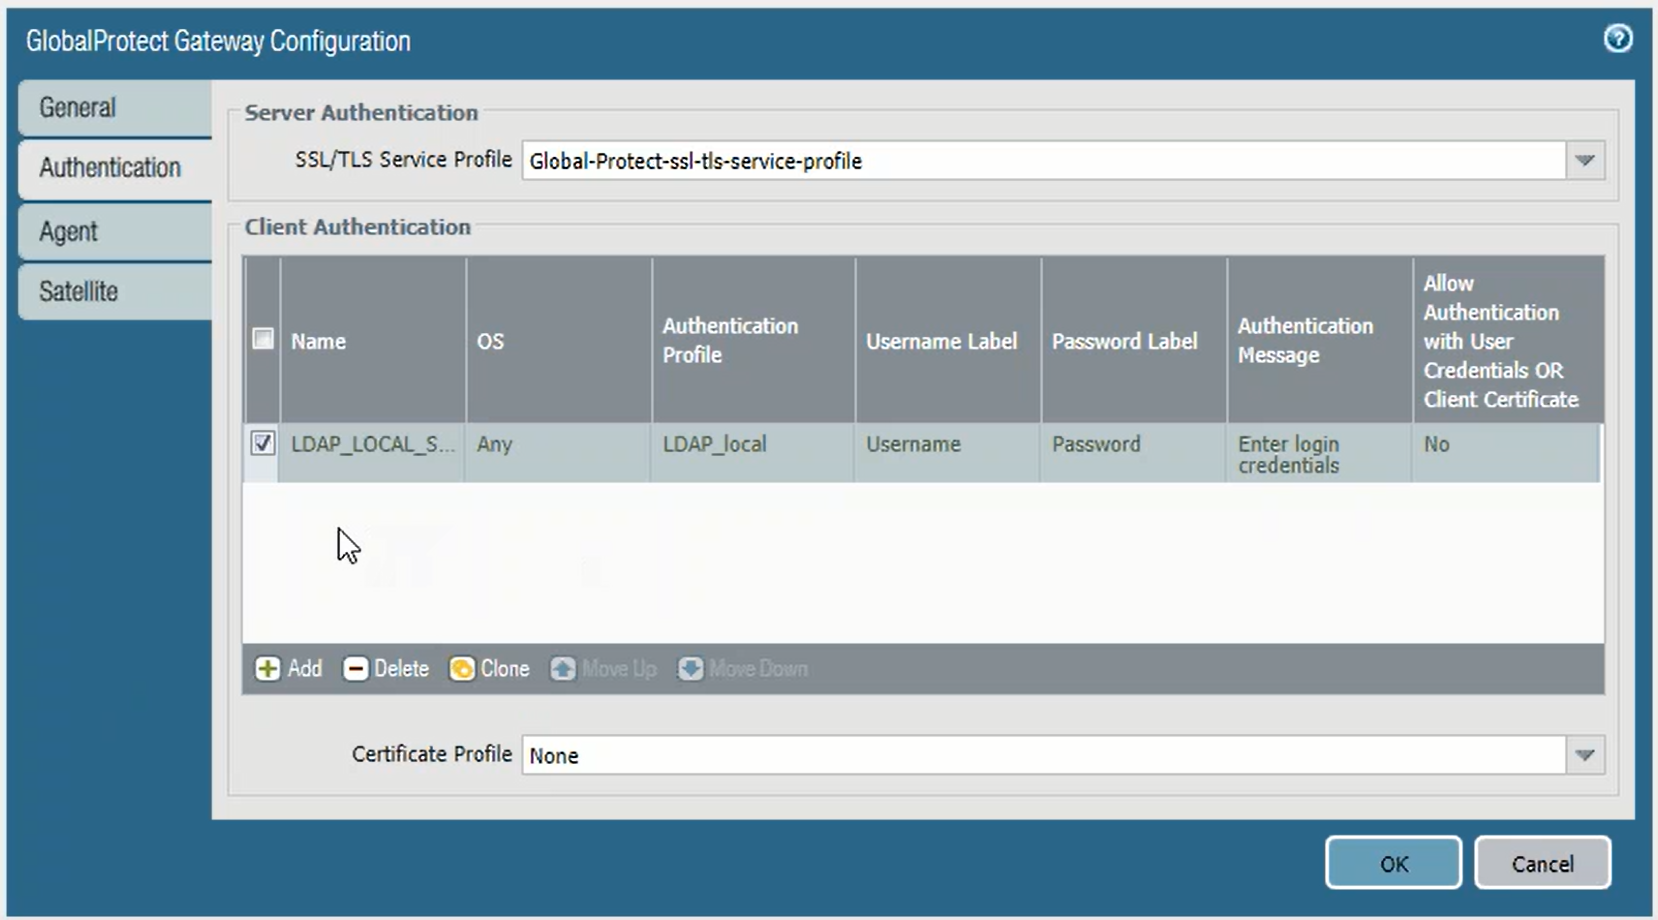Open the help question mark icon
The width and height of the screenshot is (1658, 920).
[x=1617, y=39]
